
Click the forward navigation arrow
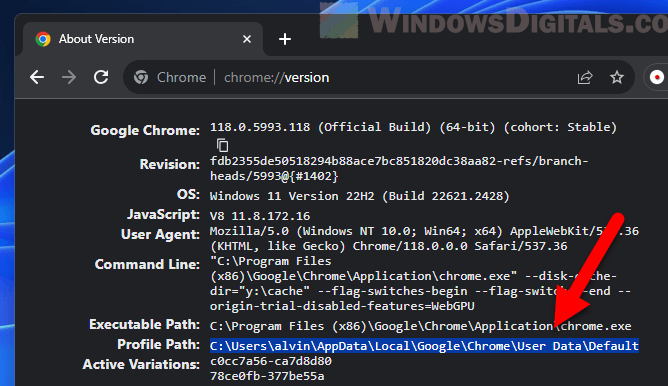click(x=69, y=77)
